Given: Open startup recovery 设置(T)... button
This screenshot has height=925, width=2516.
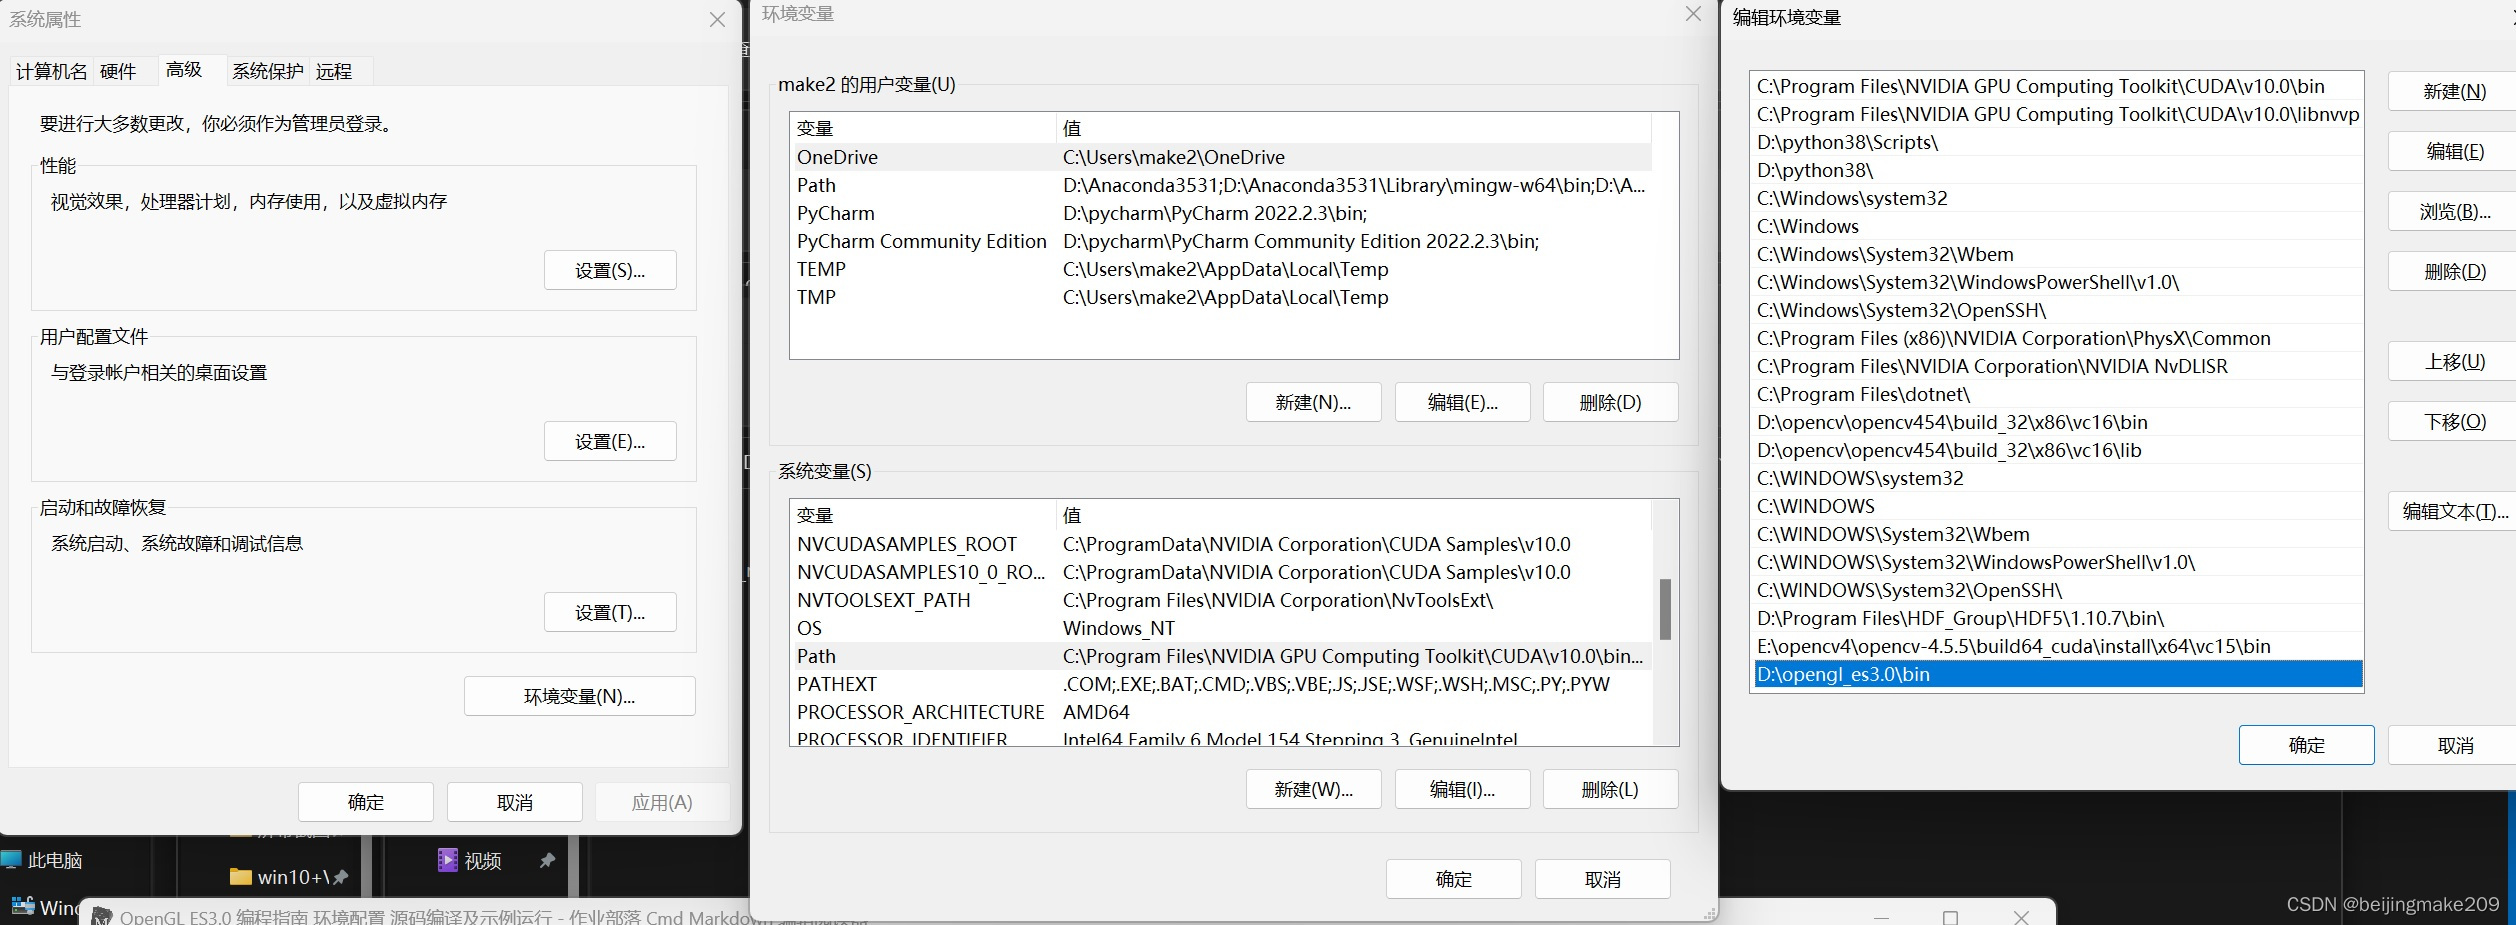Looking at the screenshot, I should (610, 612).
